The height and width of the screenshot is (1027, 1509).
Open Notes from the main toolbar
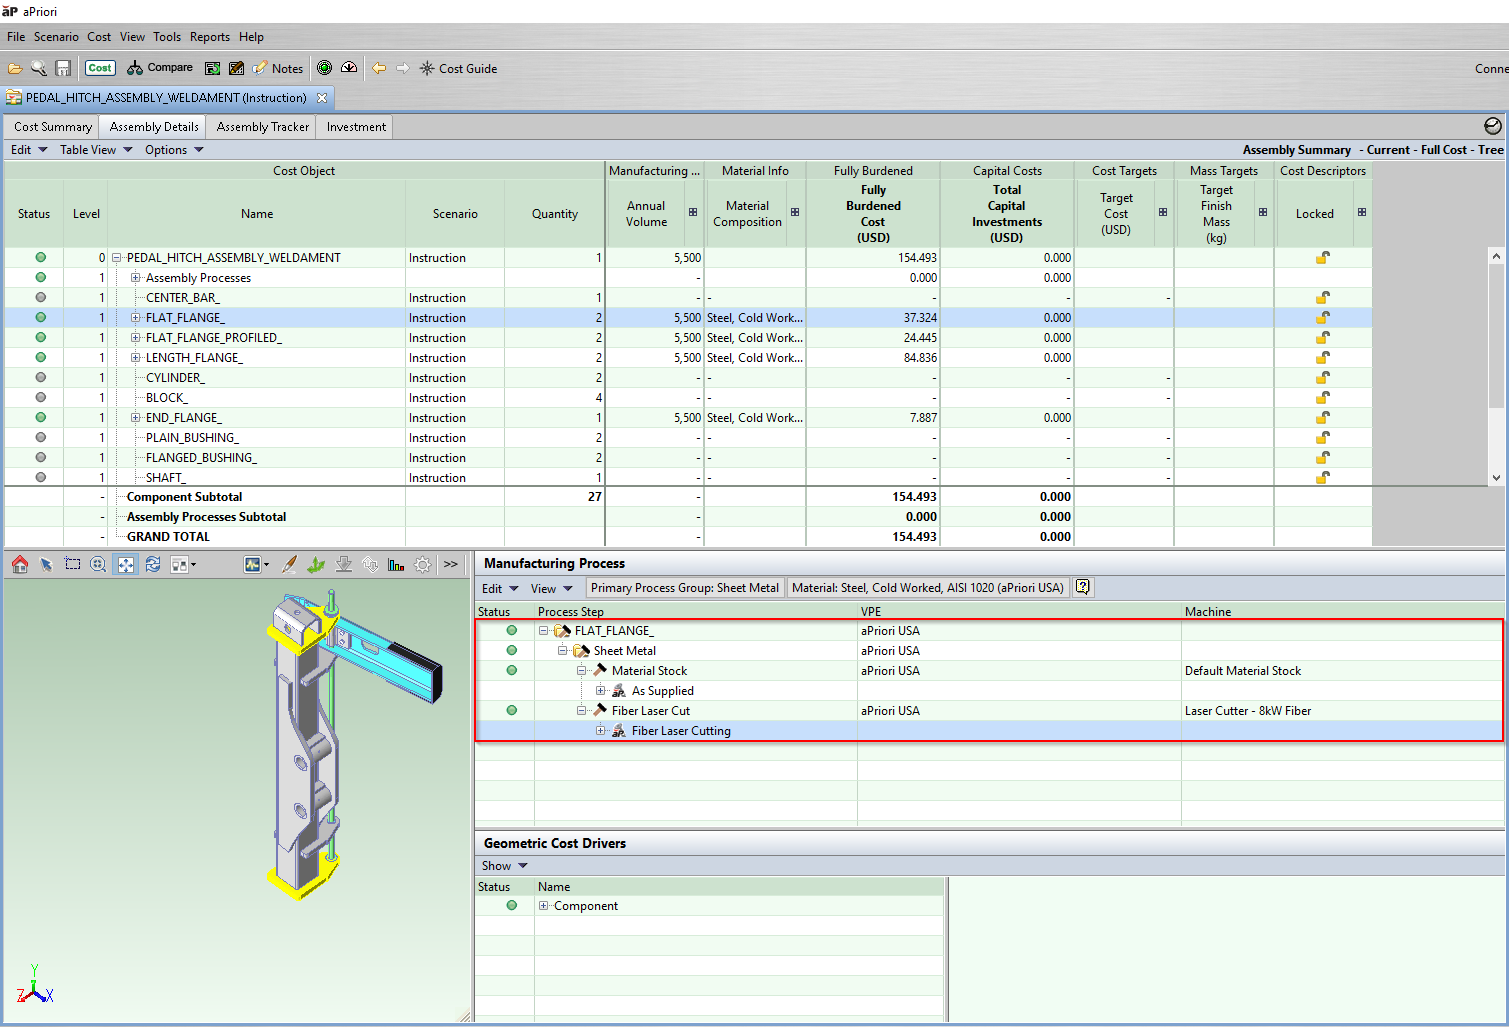[278, 68]
